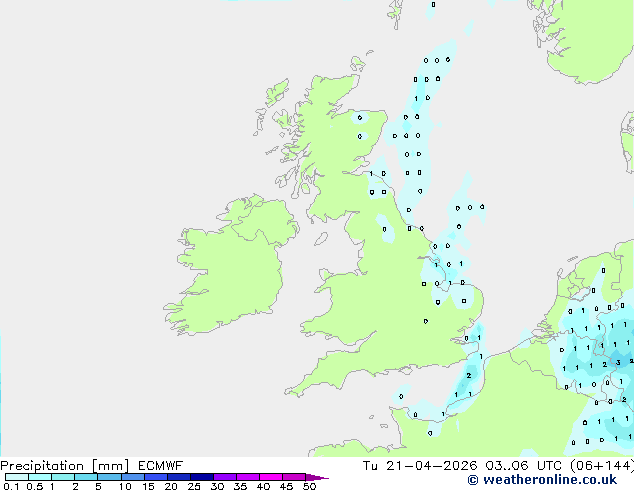Pick the 40–45 mm bright magenta swatch
Screen dimensions: 634x490
(x=271, y=477)
